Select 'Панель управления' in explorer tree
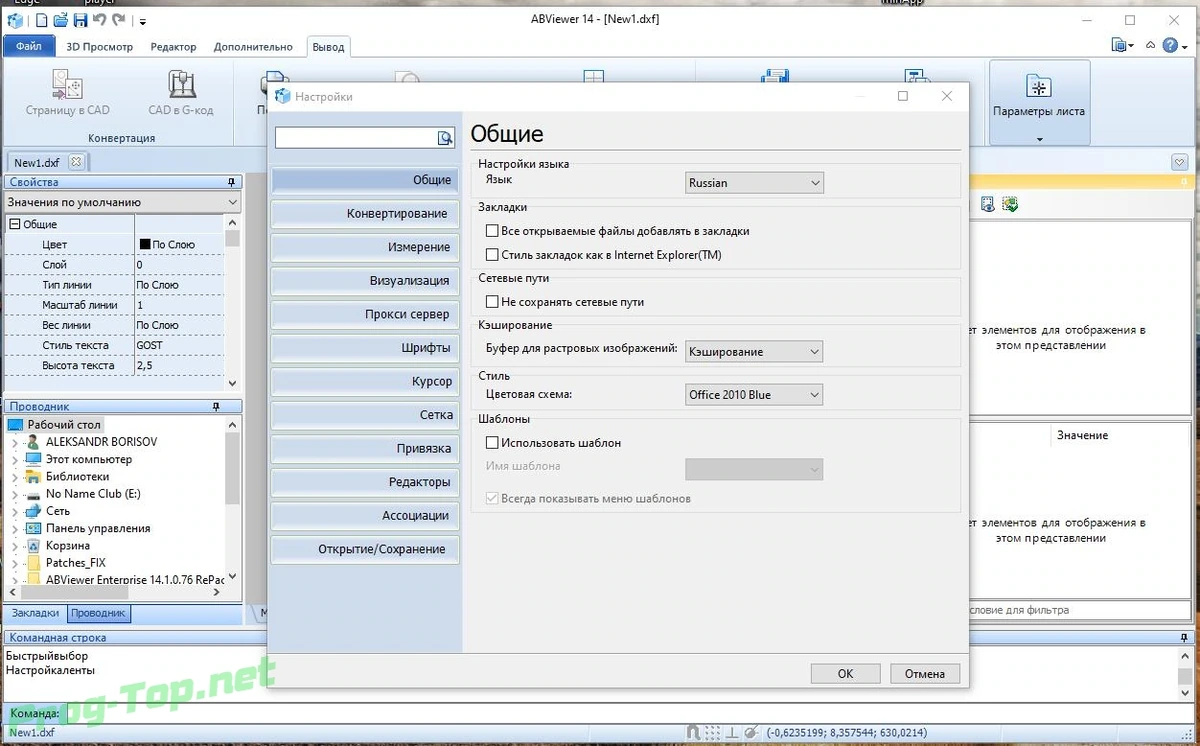This screenshot has height=746, width=1200. (x=98, y=528)
